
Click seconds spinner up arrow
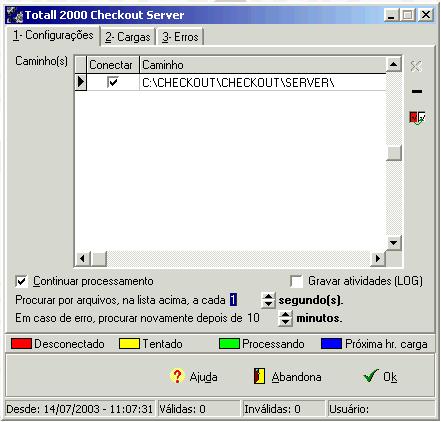click(268, 296)
